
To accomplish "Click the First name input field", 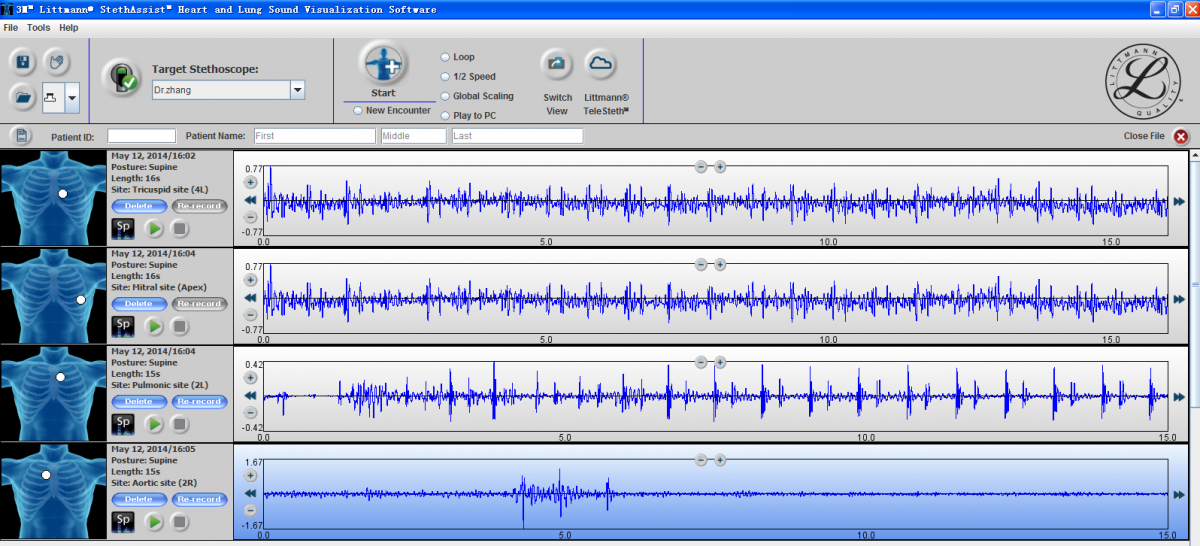I will coord(314,136).
